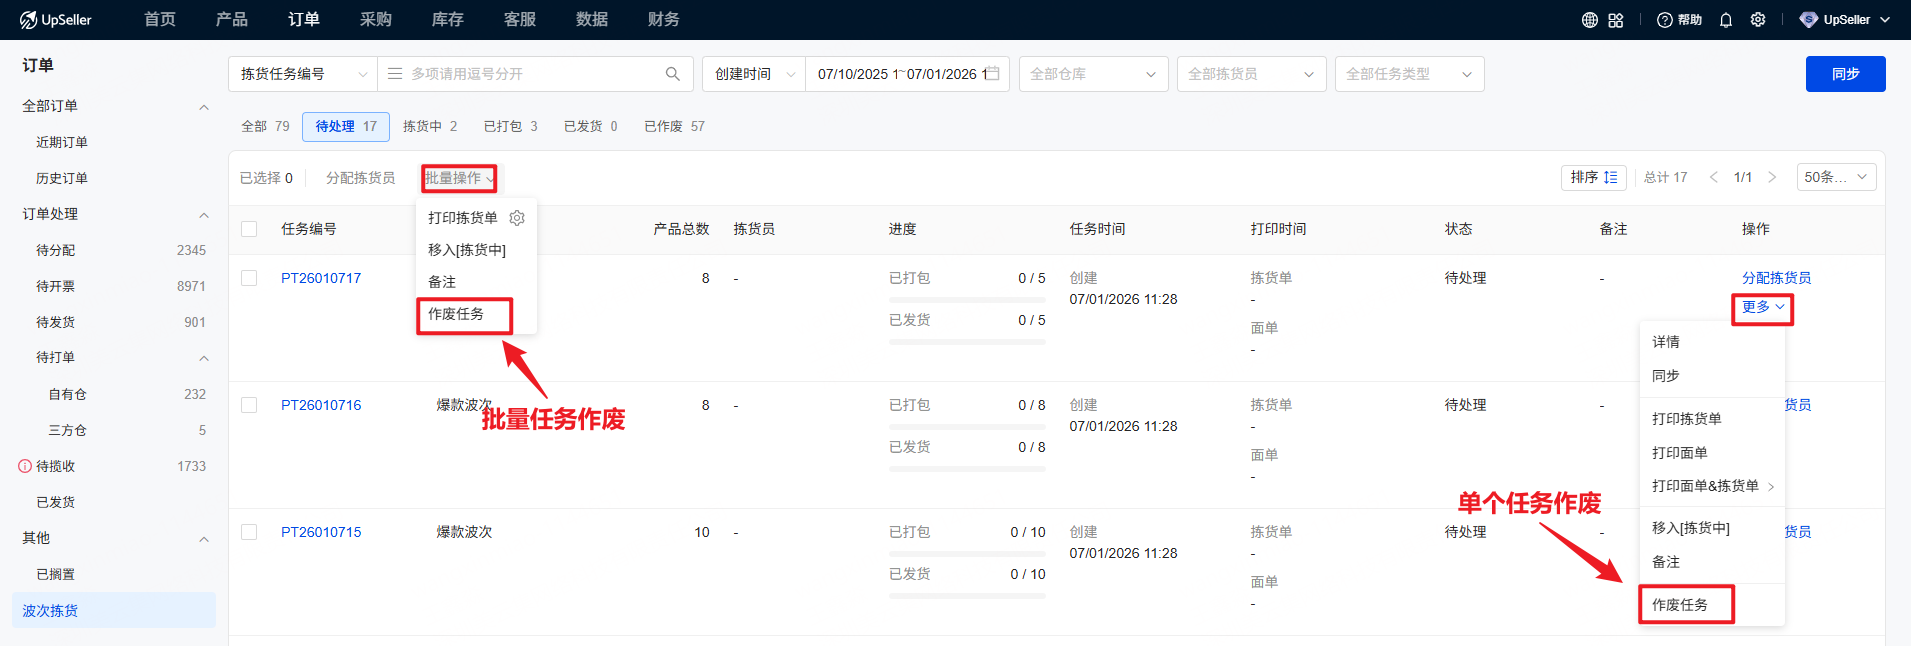
Task: Expand the 全部任务类型 dropdown
Action: coord(1409,74)
